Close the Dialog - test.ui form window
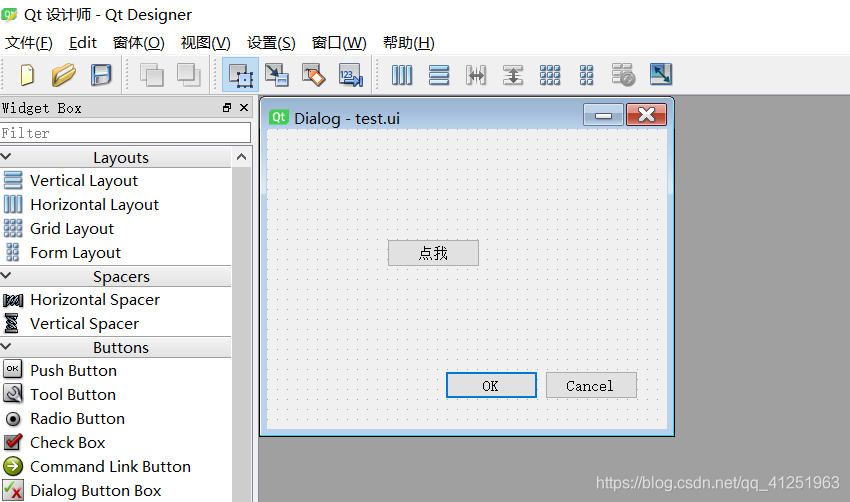 (x=646, y=115)
